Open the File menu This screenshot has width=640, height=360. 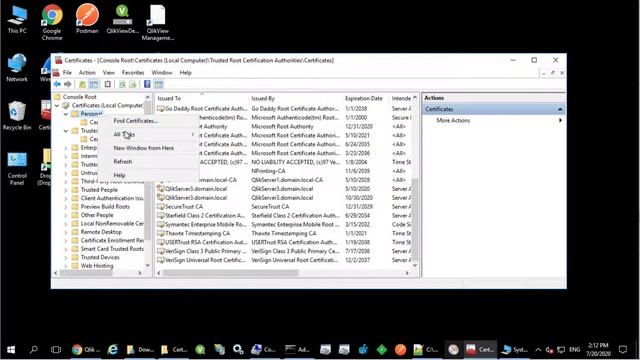[x=67, y=73]
